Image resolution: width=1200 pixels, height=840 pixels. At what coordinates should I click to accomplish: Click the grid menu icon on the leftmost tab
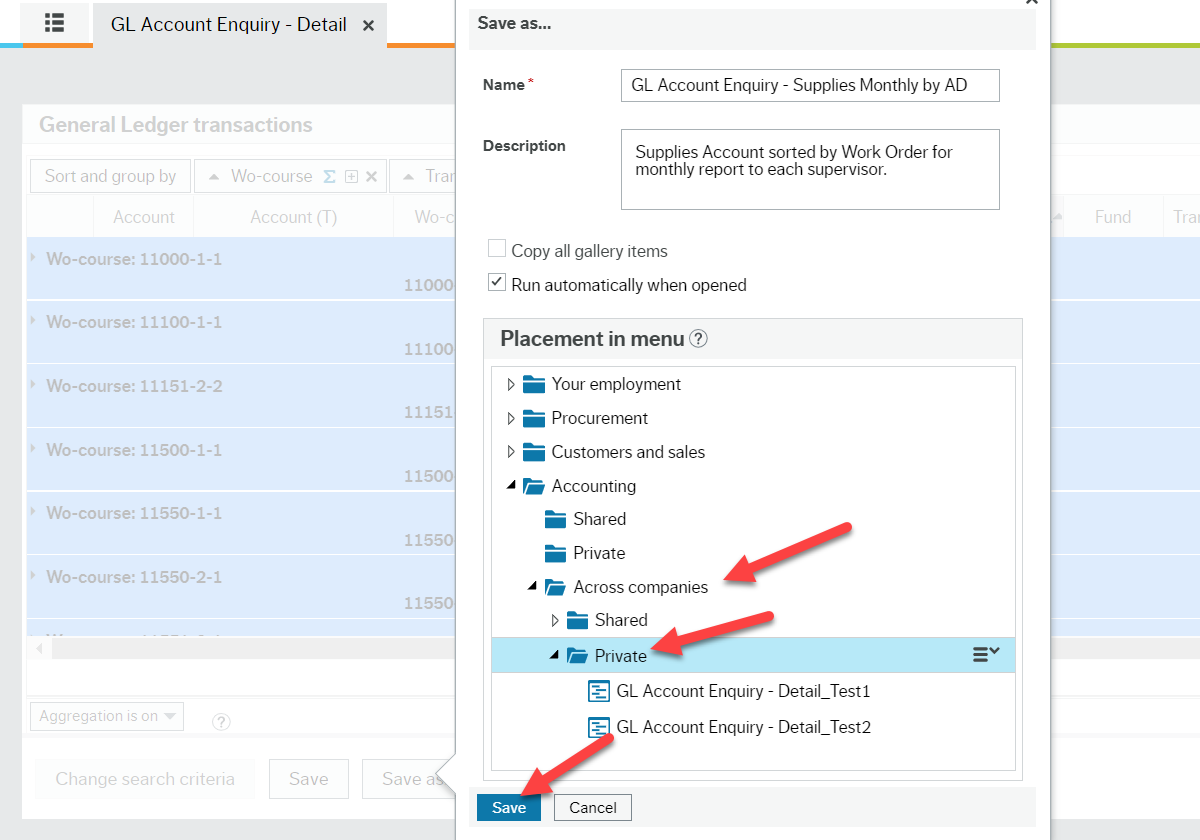pyautogui.click(x=55, y=22)
